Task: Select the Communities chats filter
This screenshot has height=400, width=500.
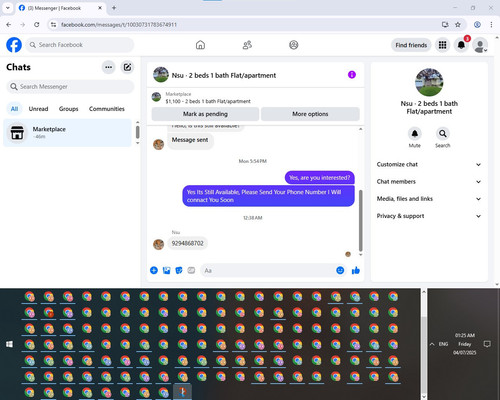Action: click(x=107, y=109)
